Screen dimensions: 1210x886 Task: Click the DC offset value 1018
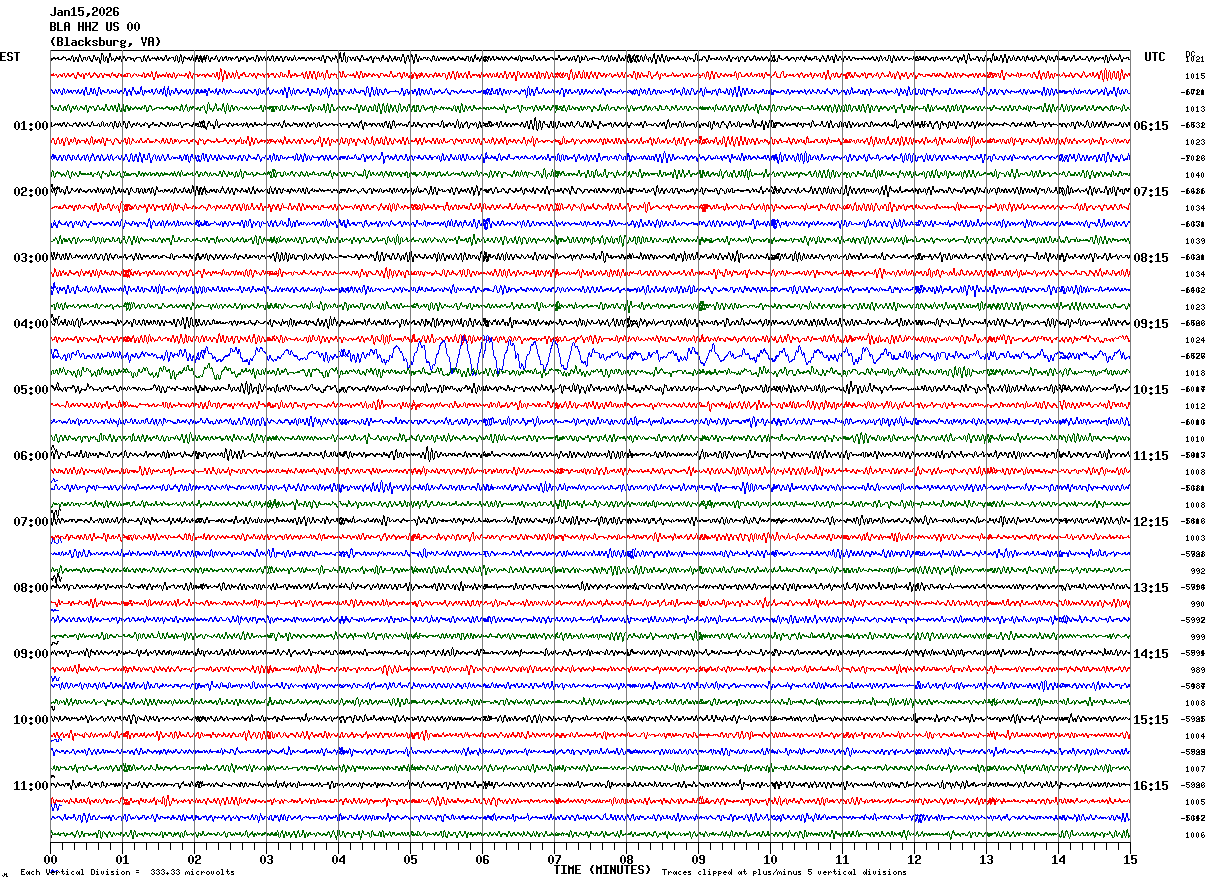[x=1195, y=373]
